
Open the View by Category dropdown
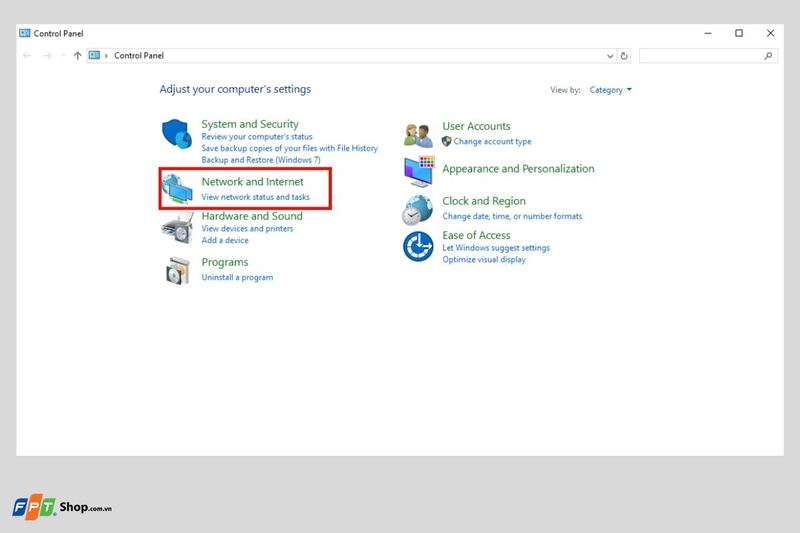610,90
